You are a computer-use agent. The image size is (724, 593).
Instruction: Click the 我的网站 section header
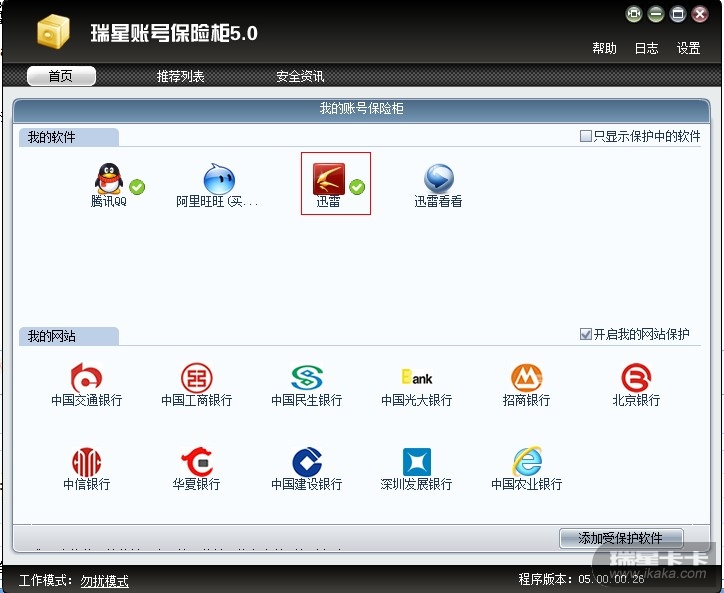pyautogui.click(x=68, y=336)
